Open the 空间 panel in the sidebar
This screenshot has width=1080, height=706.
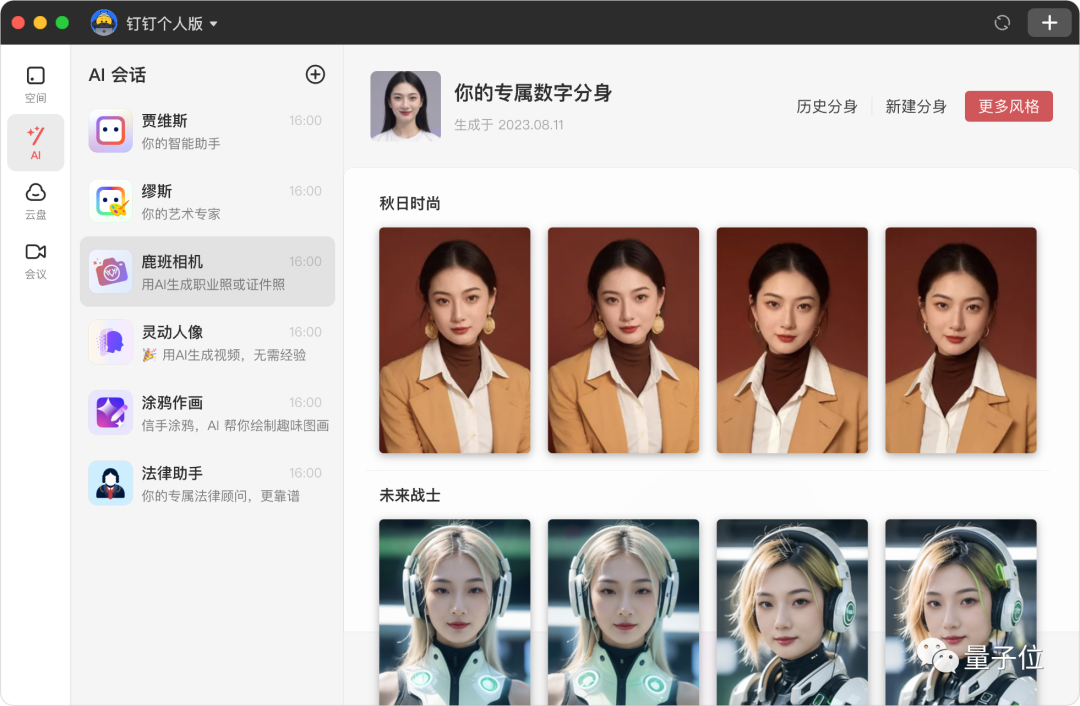point(35,84)
